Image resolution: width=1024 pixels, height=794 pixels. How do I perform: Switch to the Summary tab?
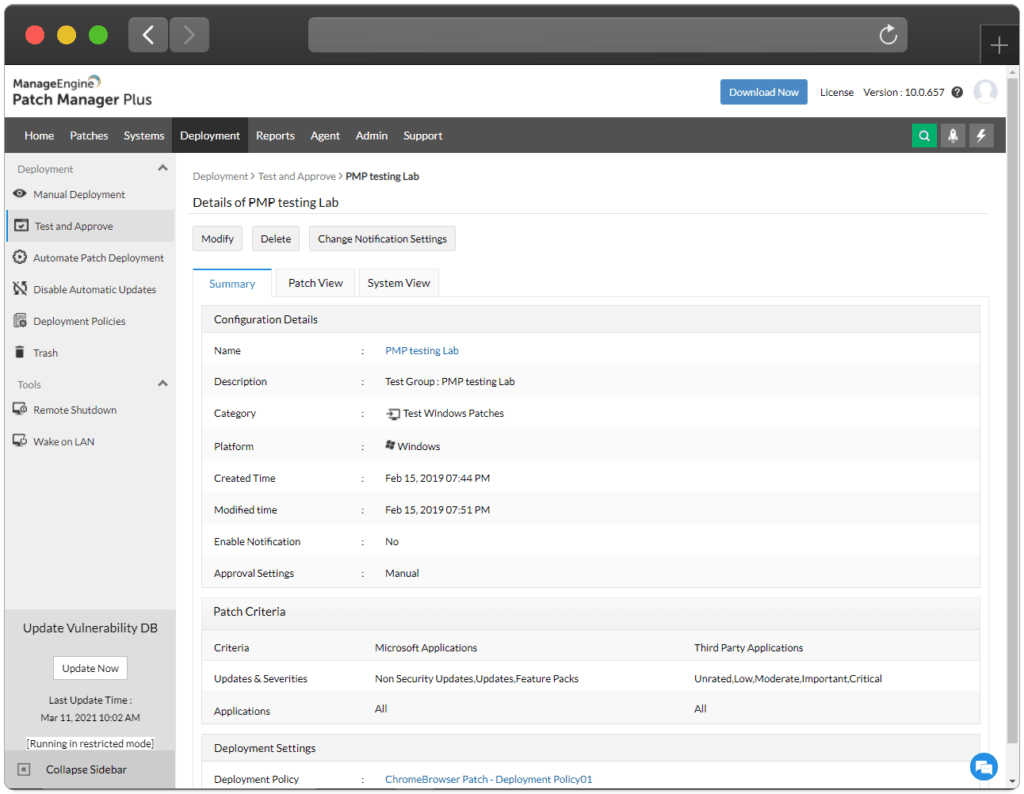[x=232, y=283]
